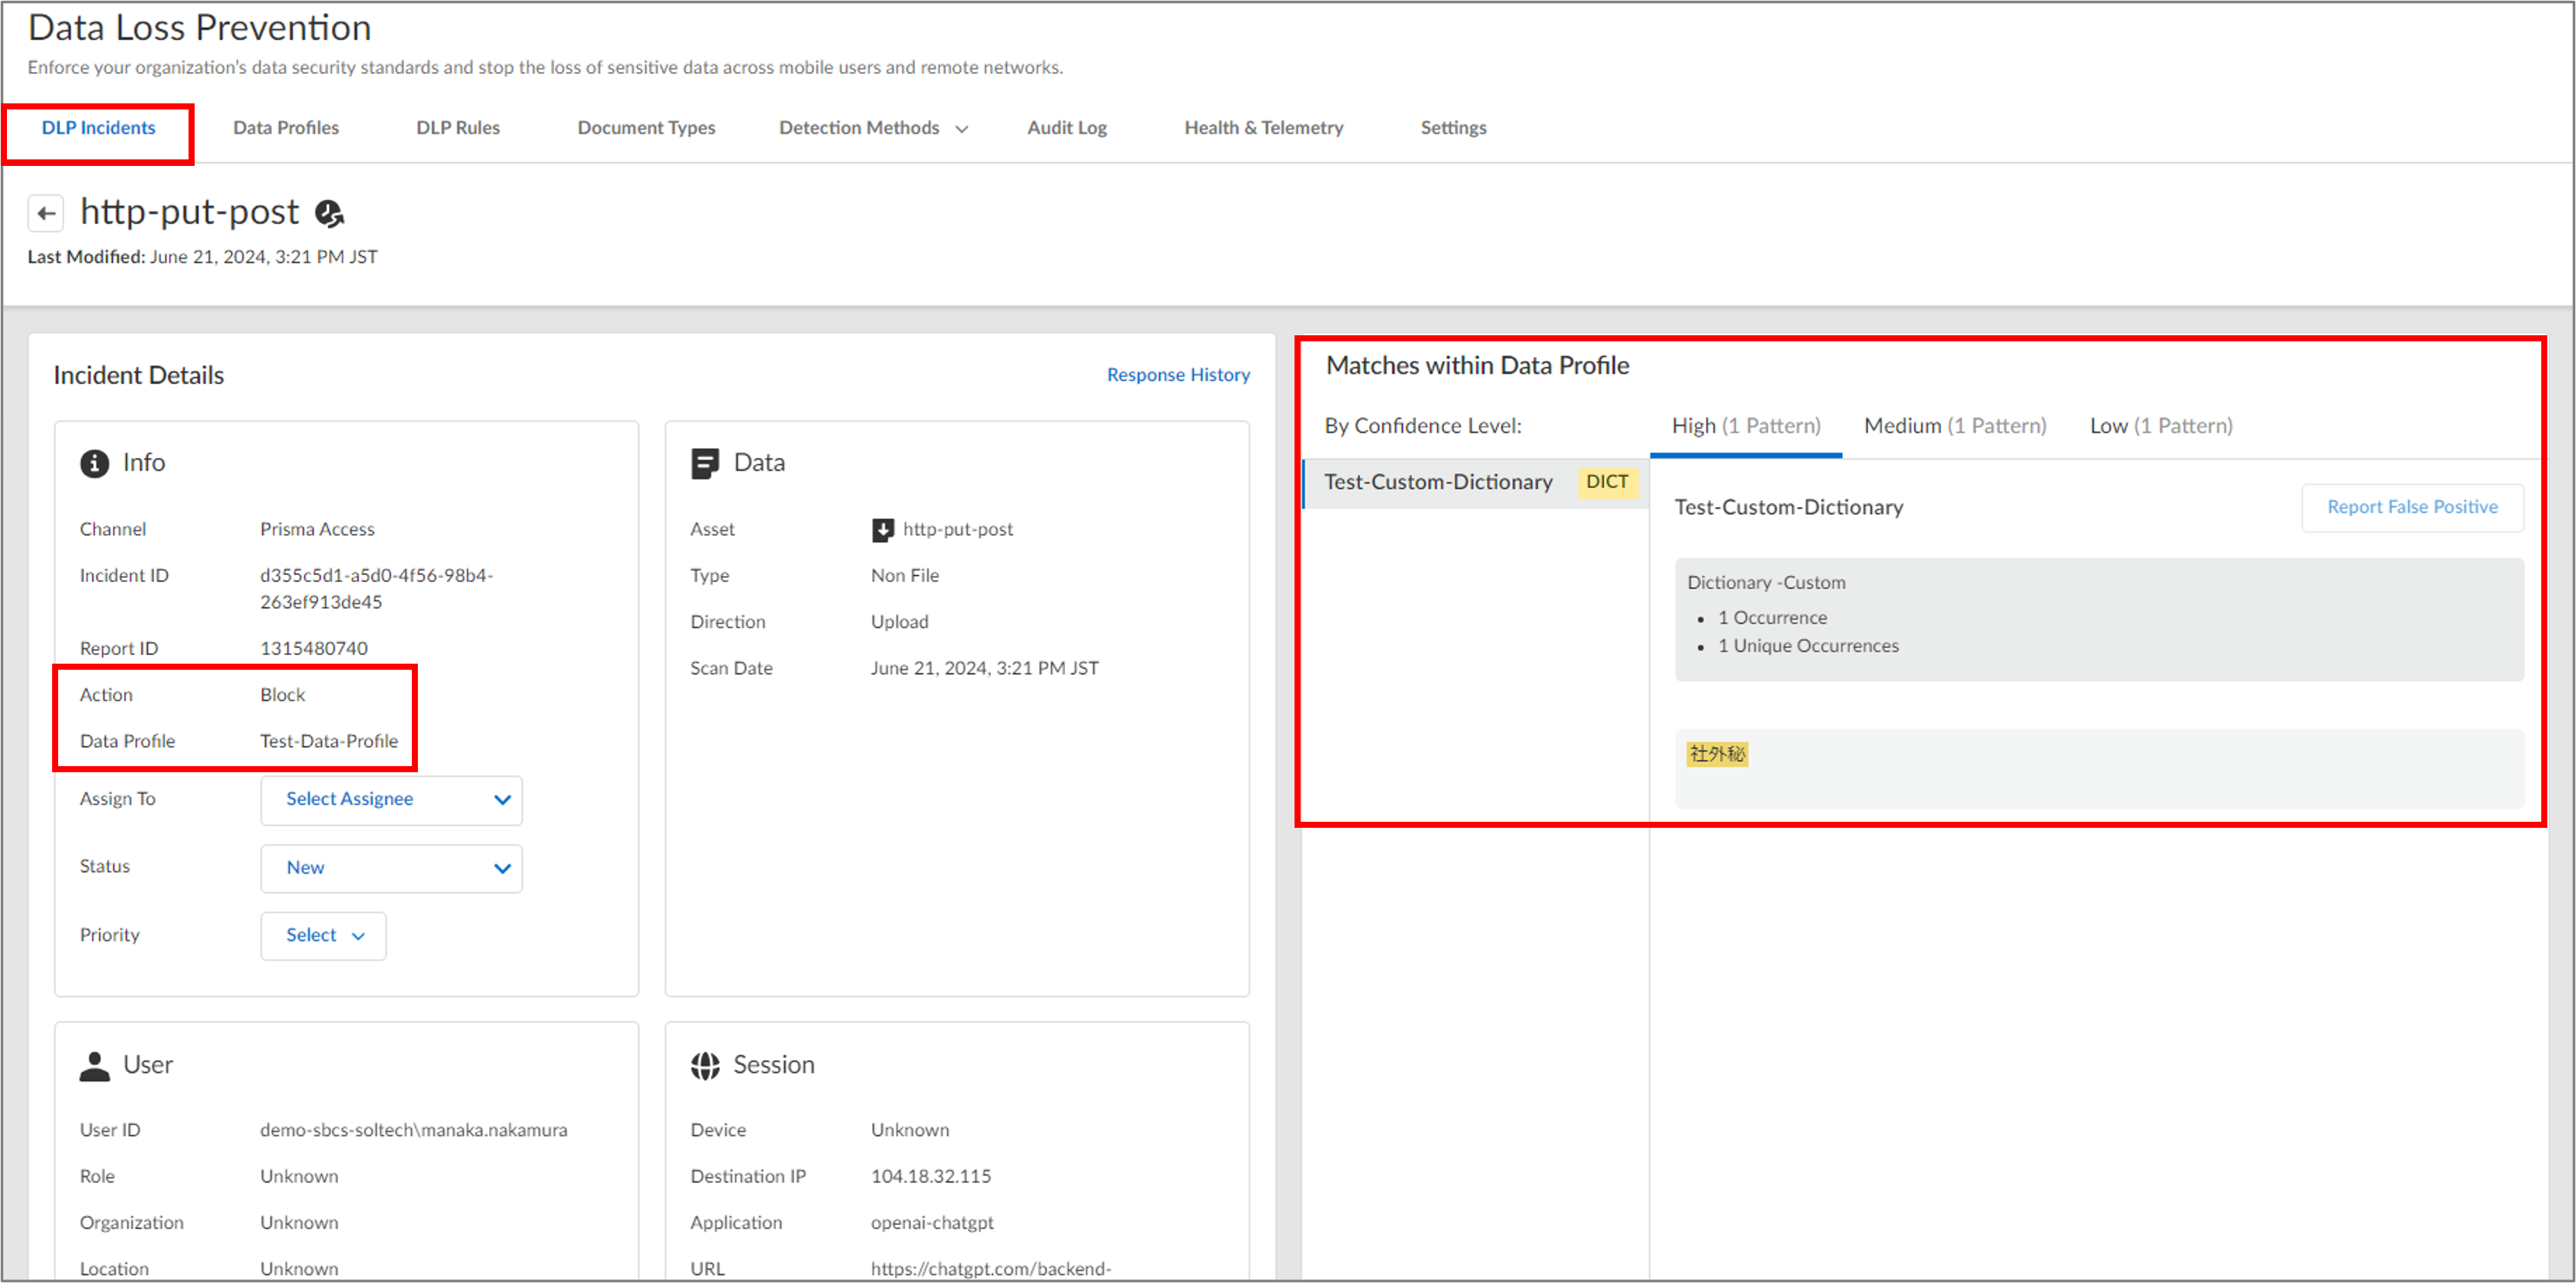
Task: Click the back arrow beside http-put-post
Action: coord(45,213)
